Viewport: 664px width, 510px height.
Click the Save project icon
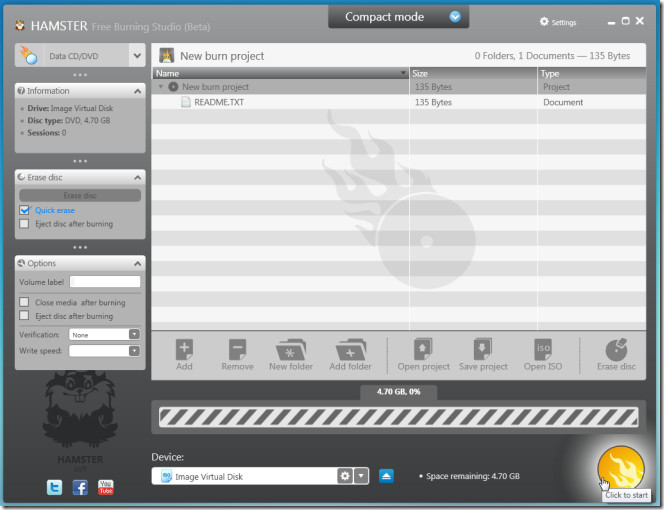pyautogui.click(x=483, y=349)
